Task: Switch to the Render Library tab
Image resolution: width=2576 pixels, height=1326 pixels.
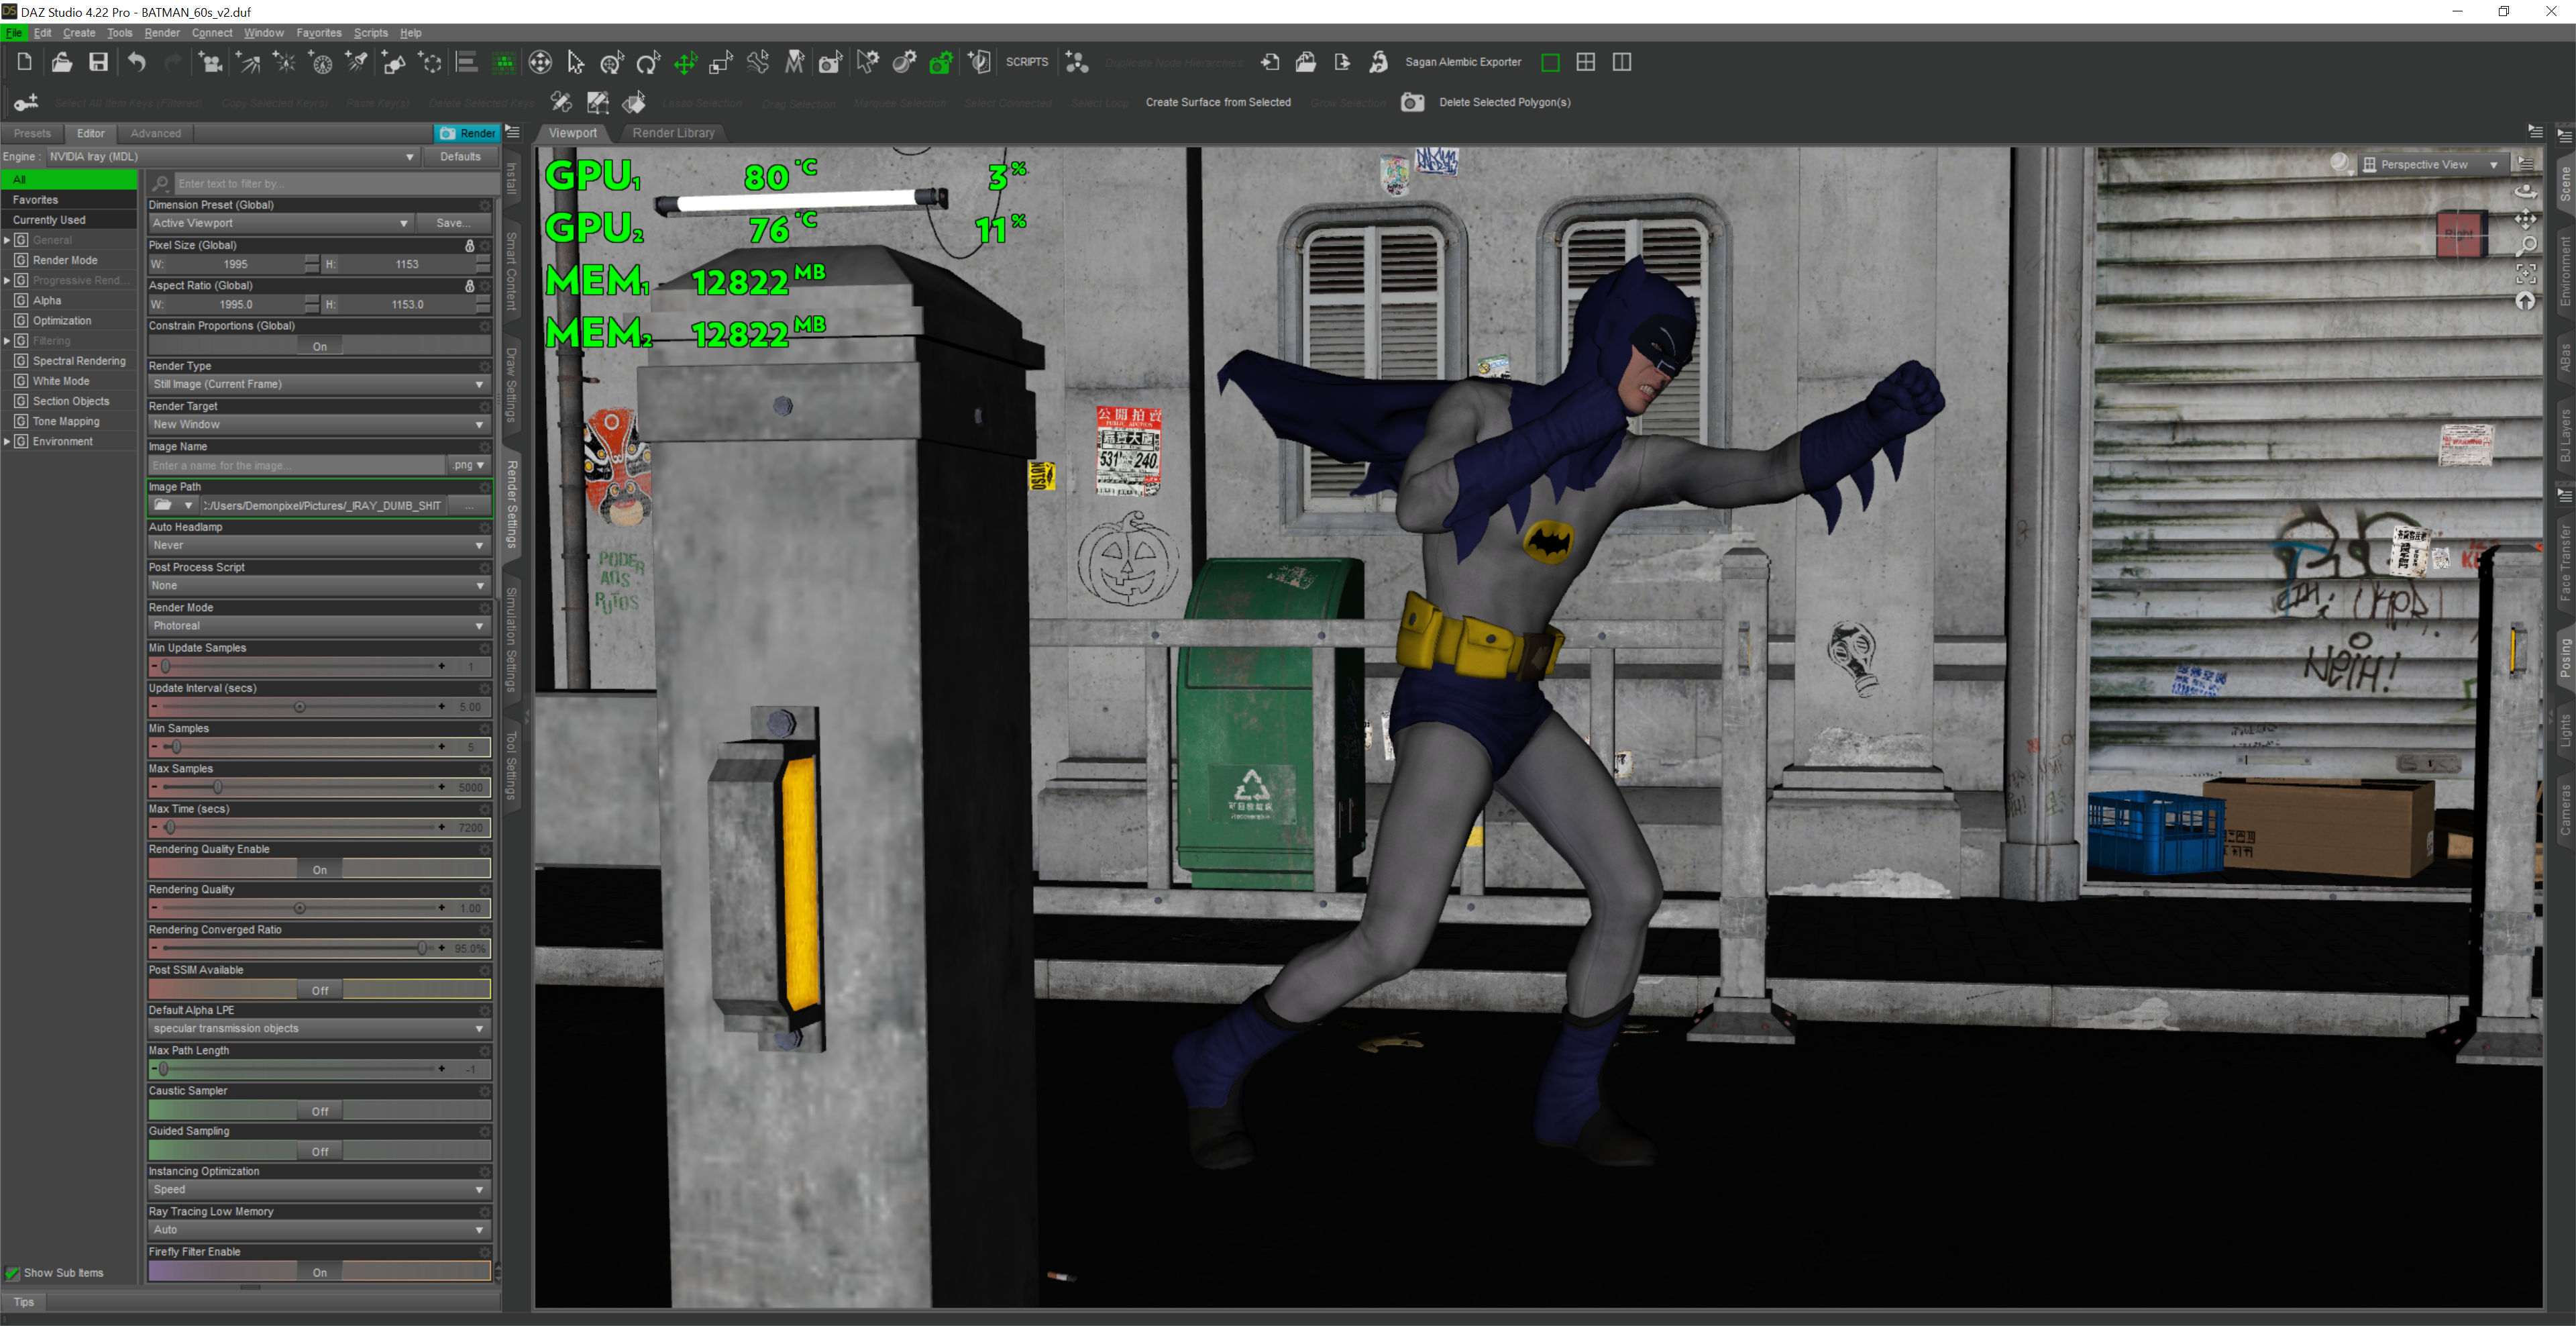Action: [x=673, y=133]
